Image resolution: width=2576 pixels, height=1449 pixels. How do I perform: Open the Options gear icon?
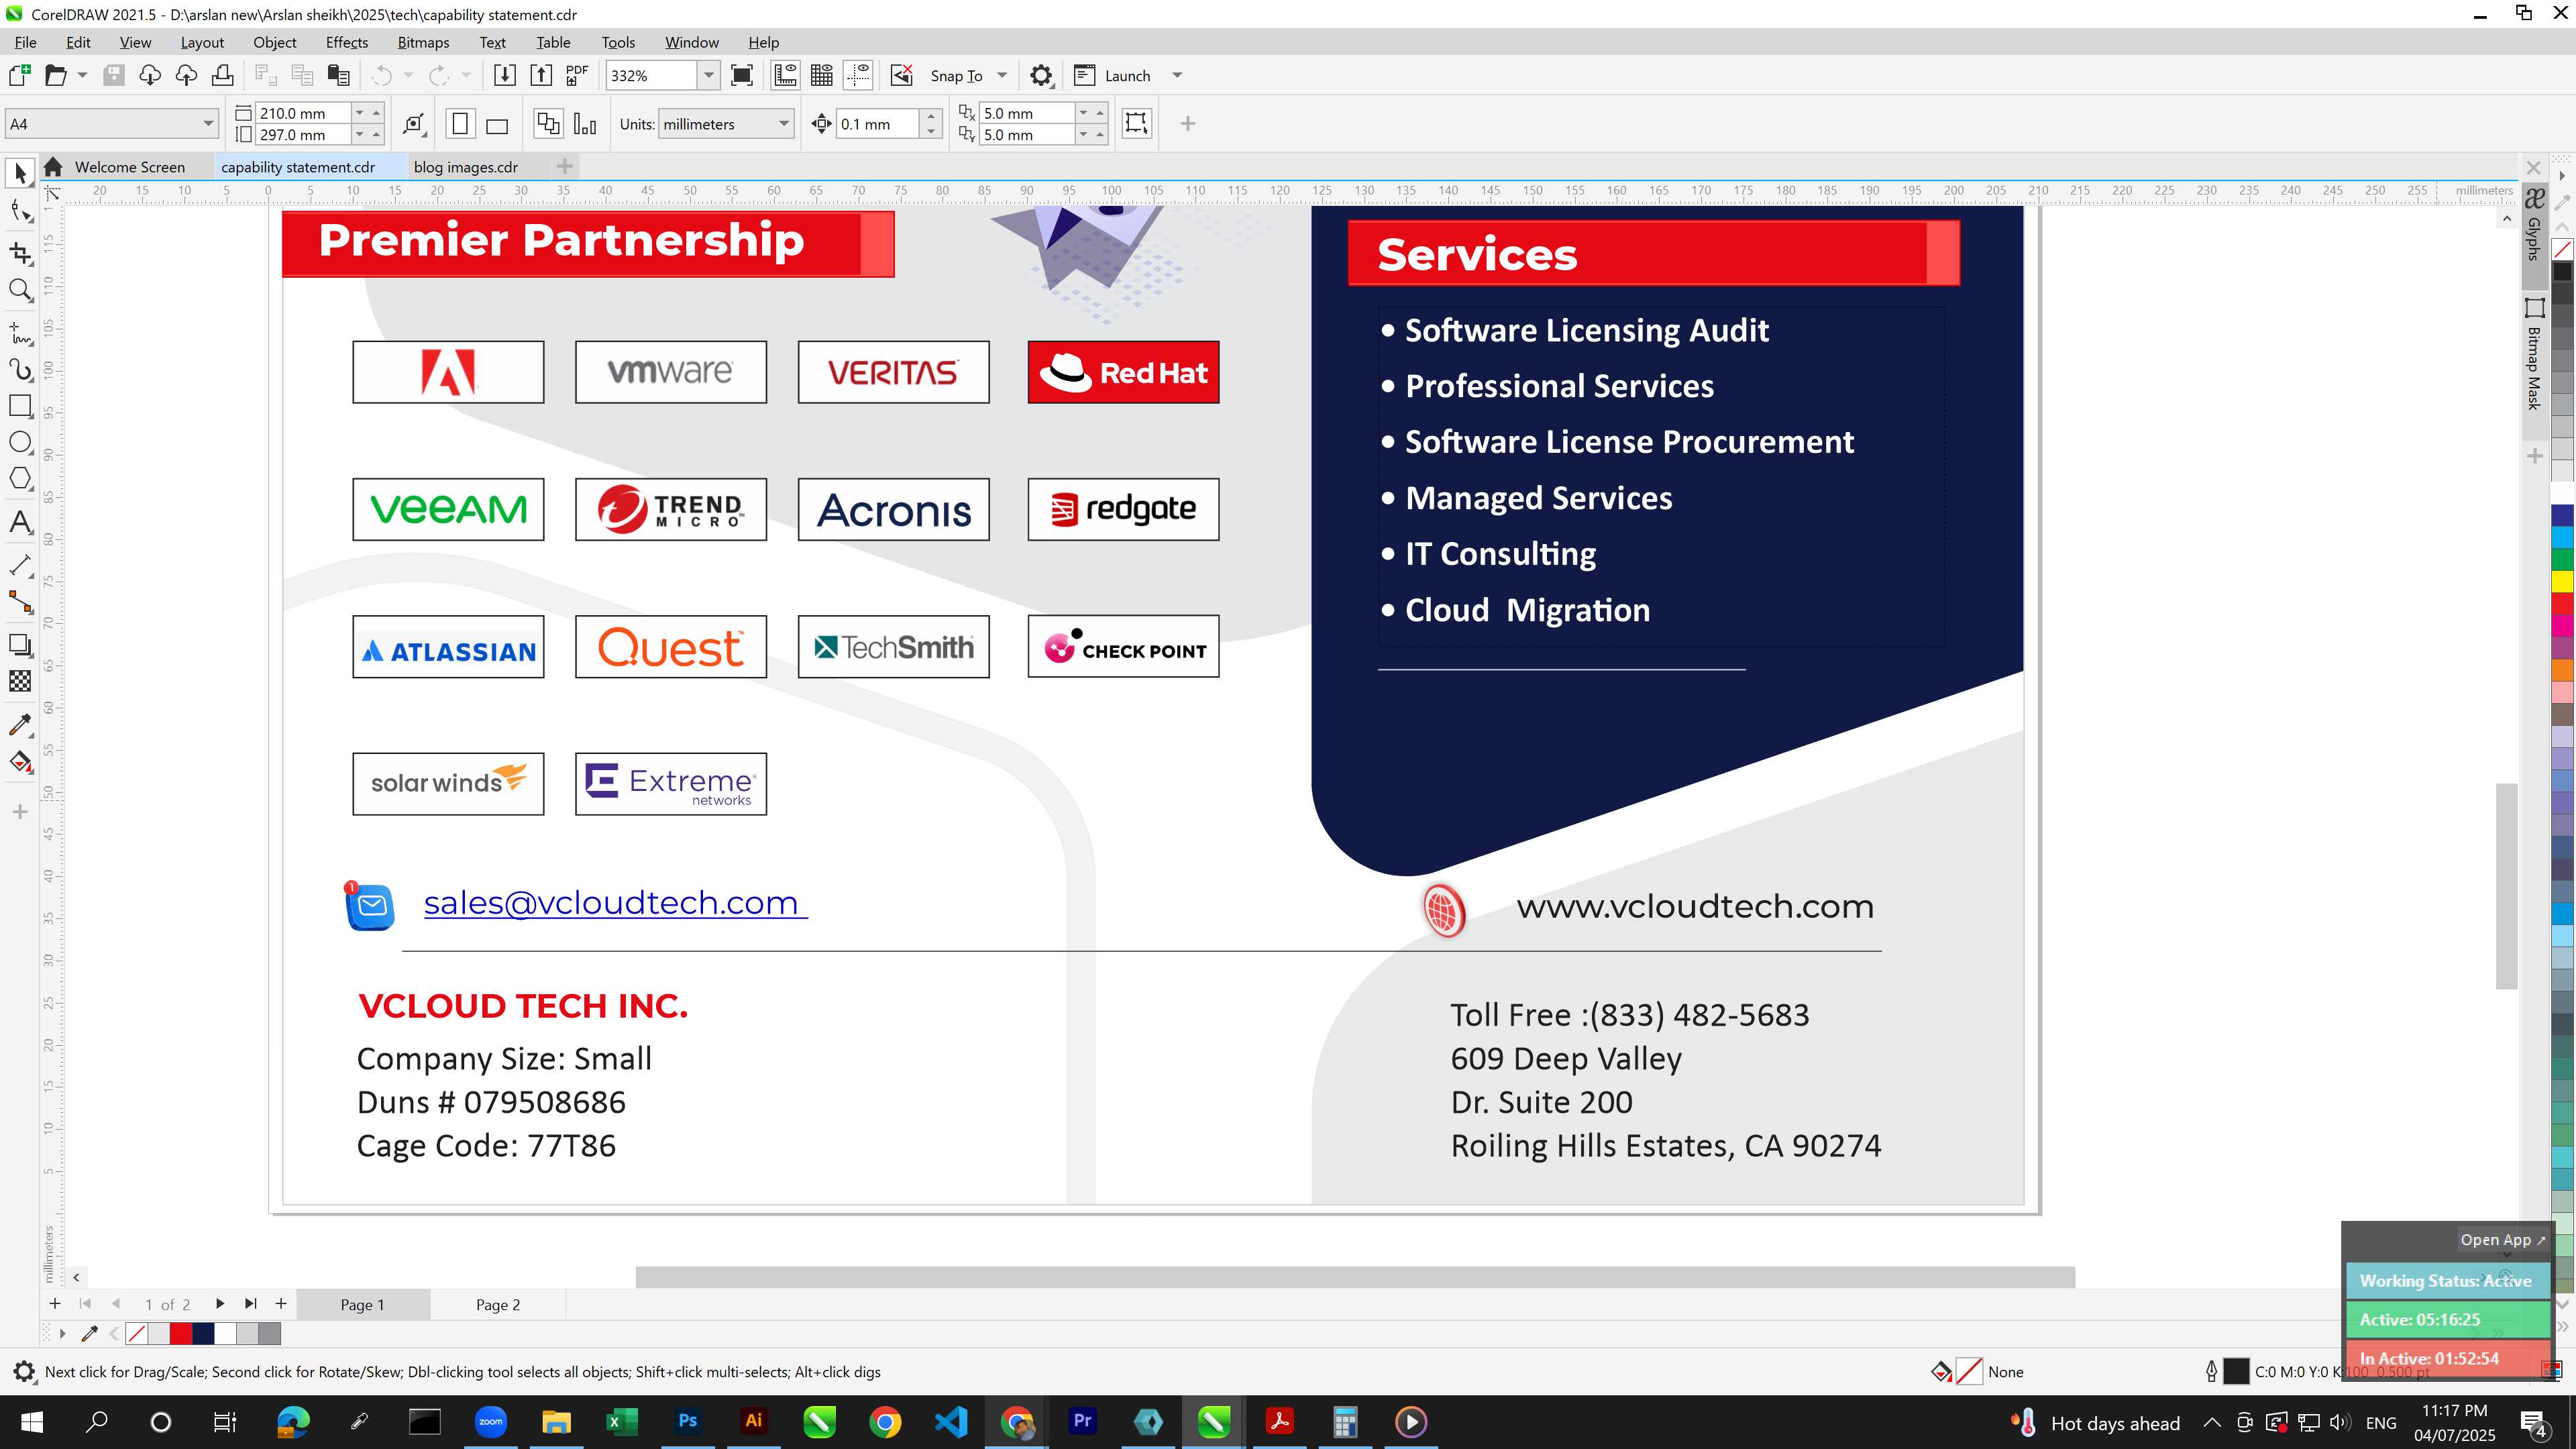[1041, 76]
